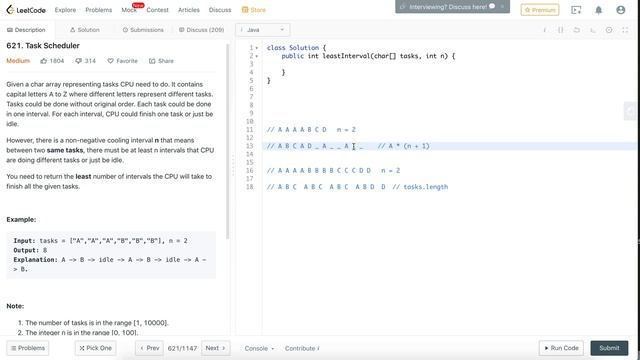Add problem to Favorite
Screen dimensions: 640x360
click(x=122, y=61)
